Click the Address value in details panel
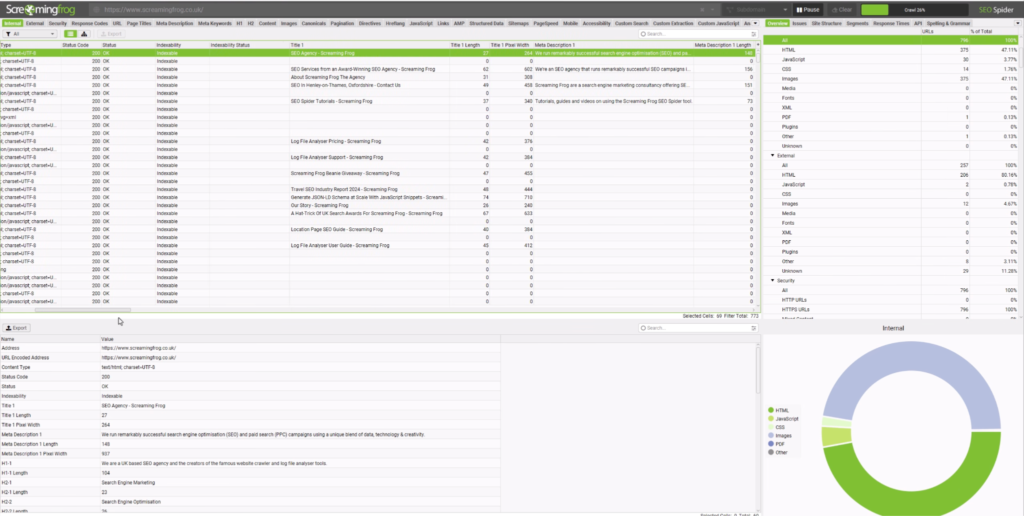Viewport: 1024px width, 516px height. coord(138,348)
